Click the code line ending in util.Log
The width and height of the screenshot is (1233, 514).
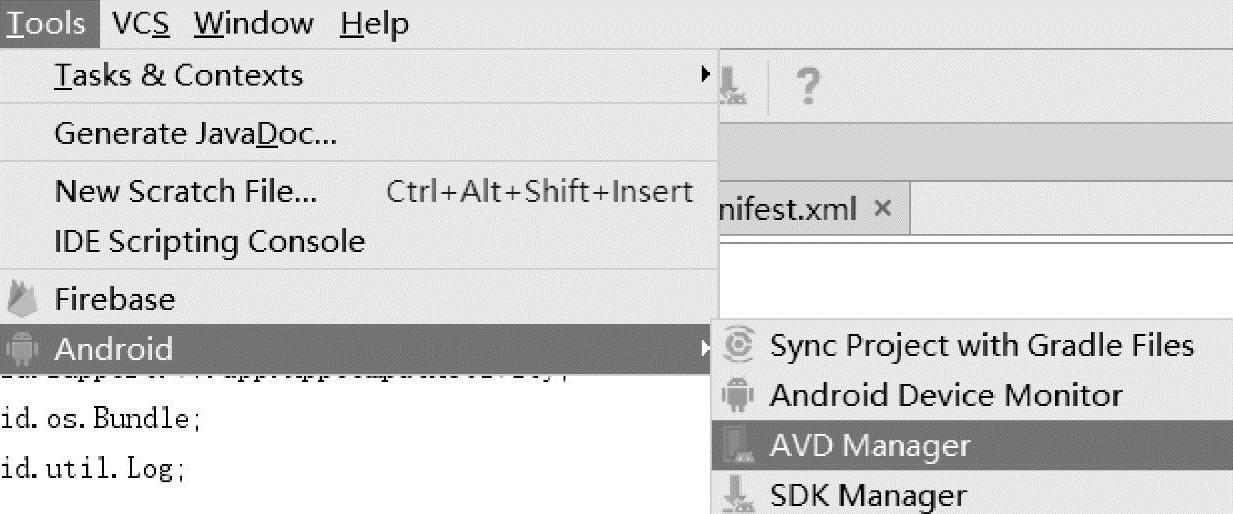click(93, 467)
